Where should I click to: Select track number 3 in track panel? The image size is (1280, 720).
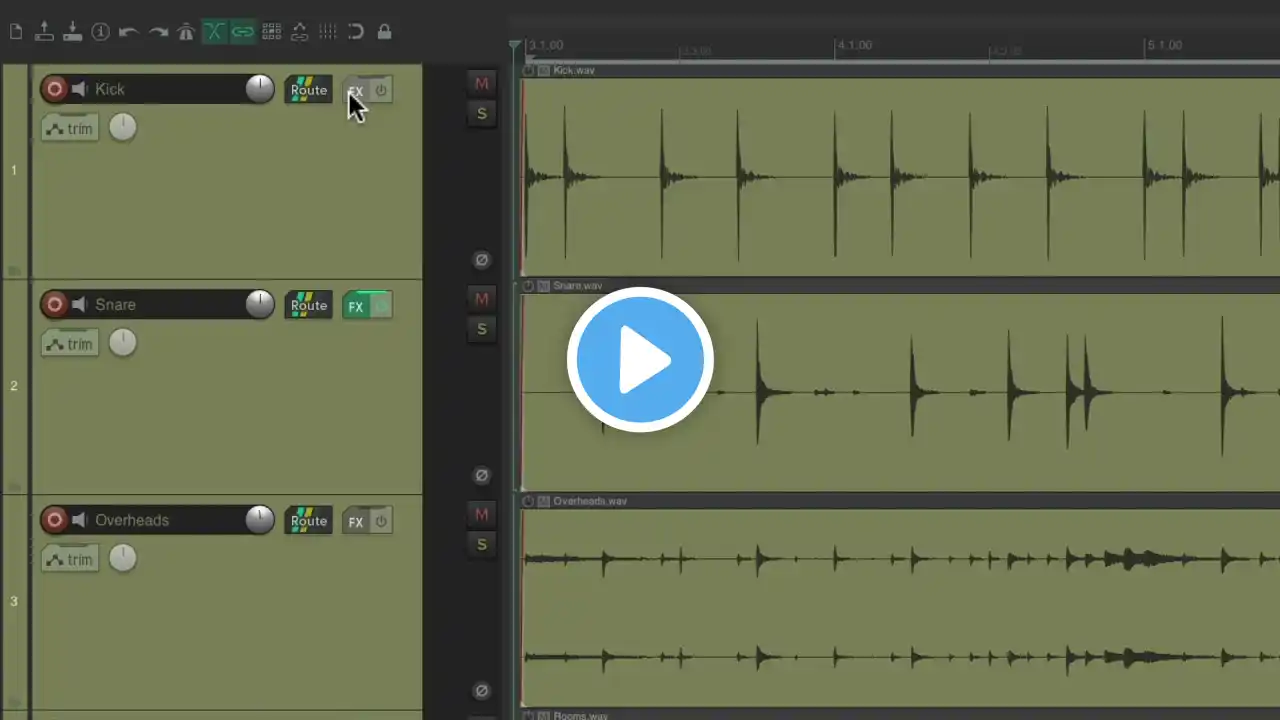[14, 601]
